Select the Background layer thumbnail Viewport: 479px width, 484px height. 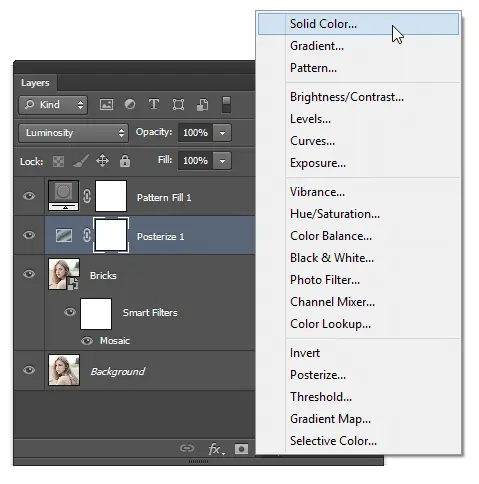(64, 370)
